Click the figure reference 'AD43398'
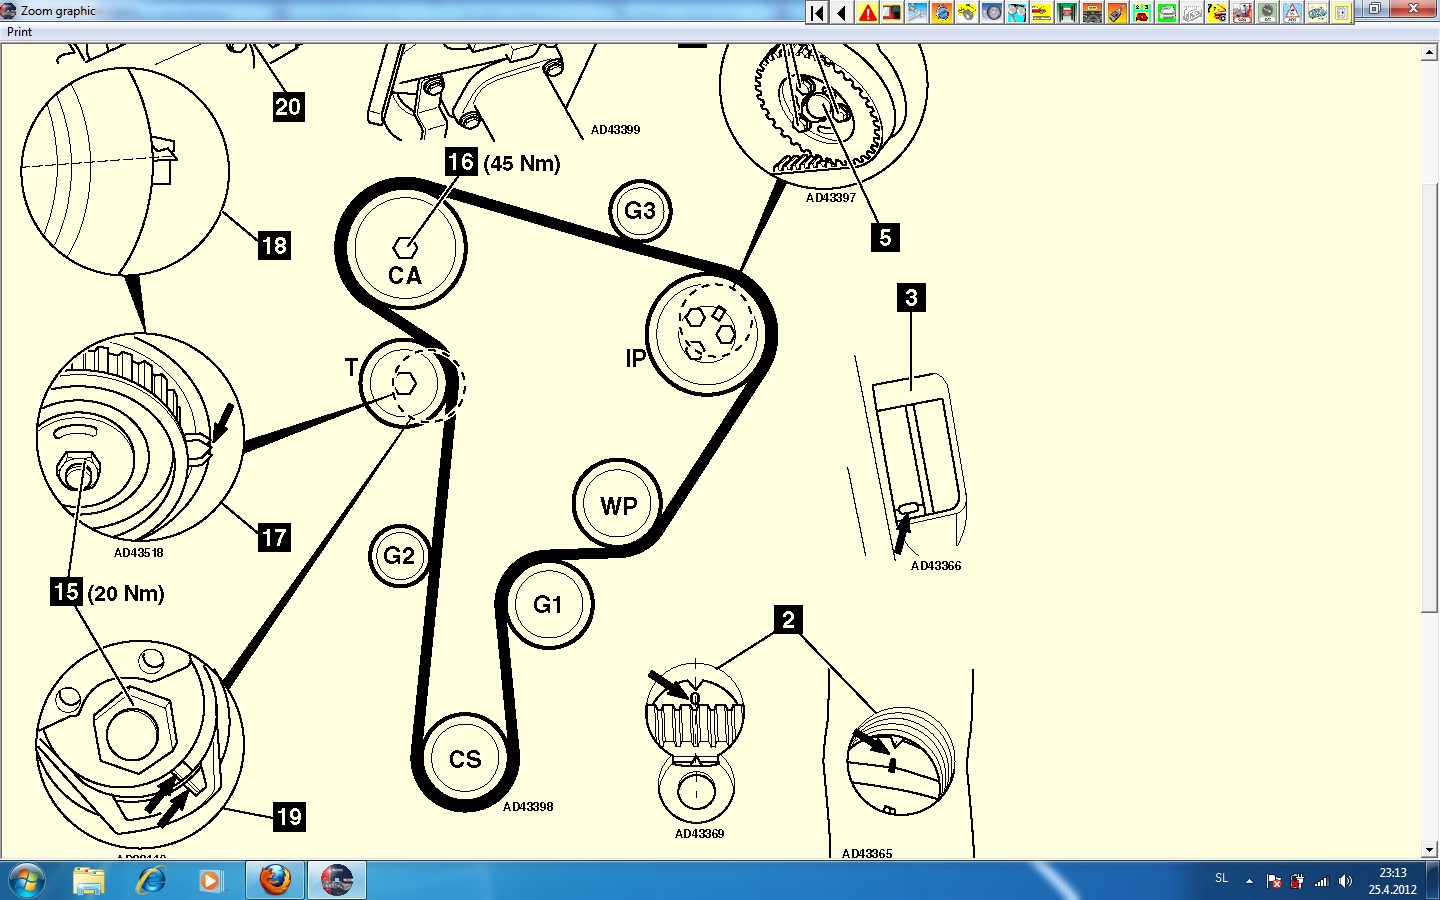 click(x=528, y=806)
